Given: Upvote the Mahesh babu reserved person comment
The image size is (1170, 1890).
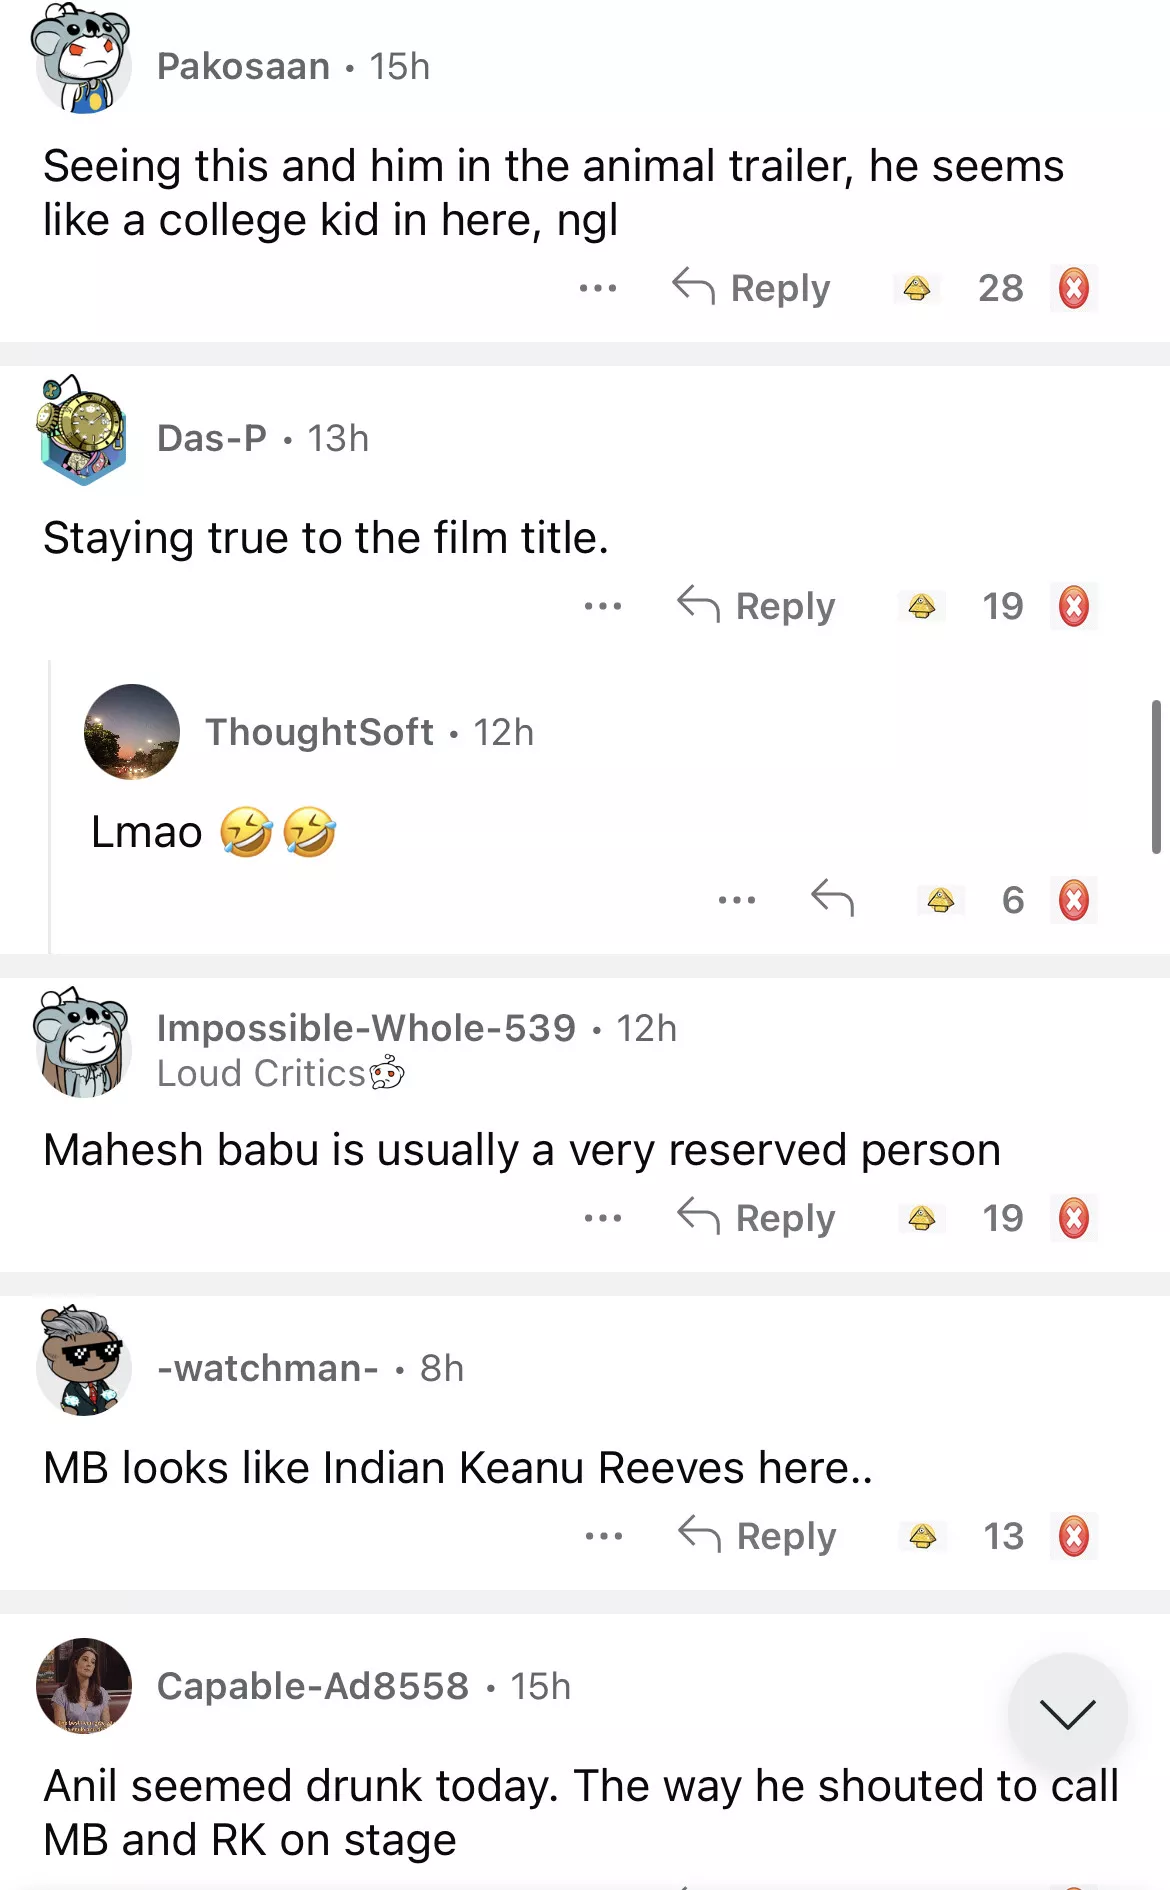Looking at the screenshot, I should [x=922, y=1218].
